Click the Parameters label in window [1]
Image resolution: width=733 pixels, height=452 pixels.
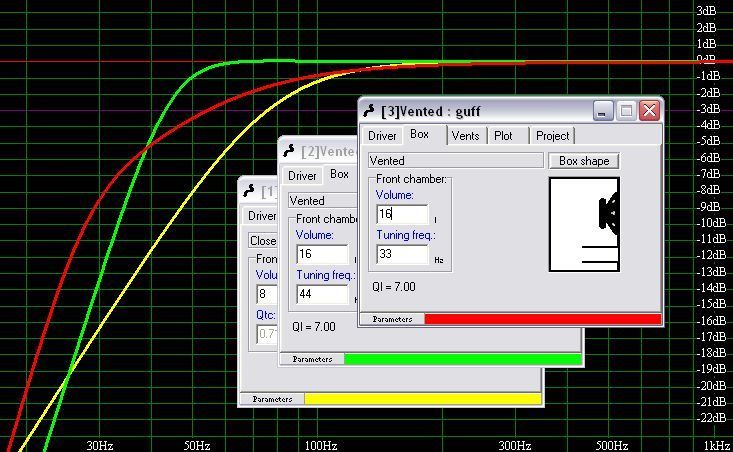[x=273, y=399]
